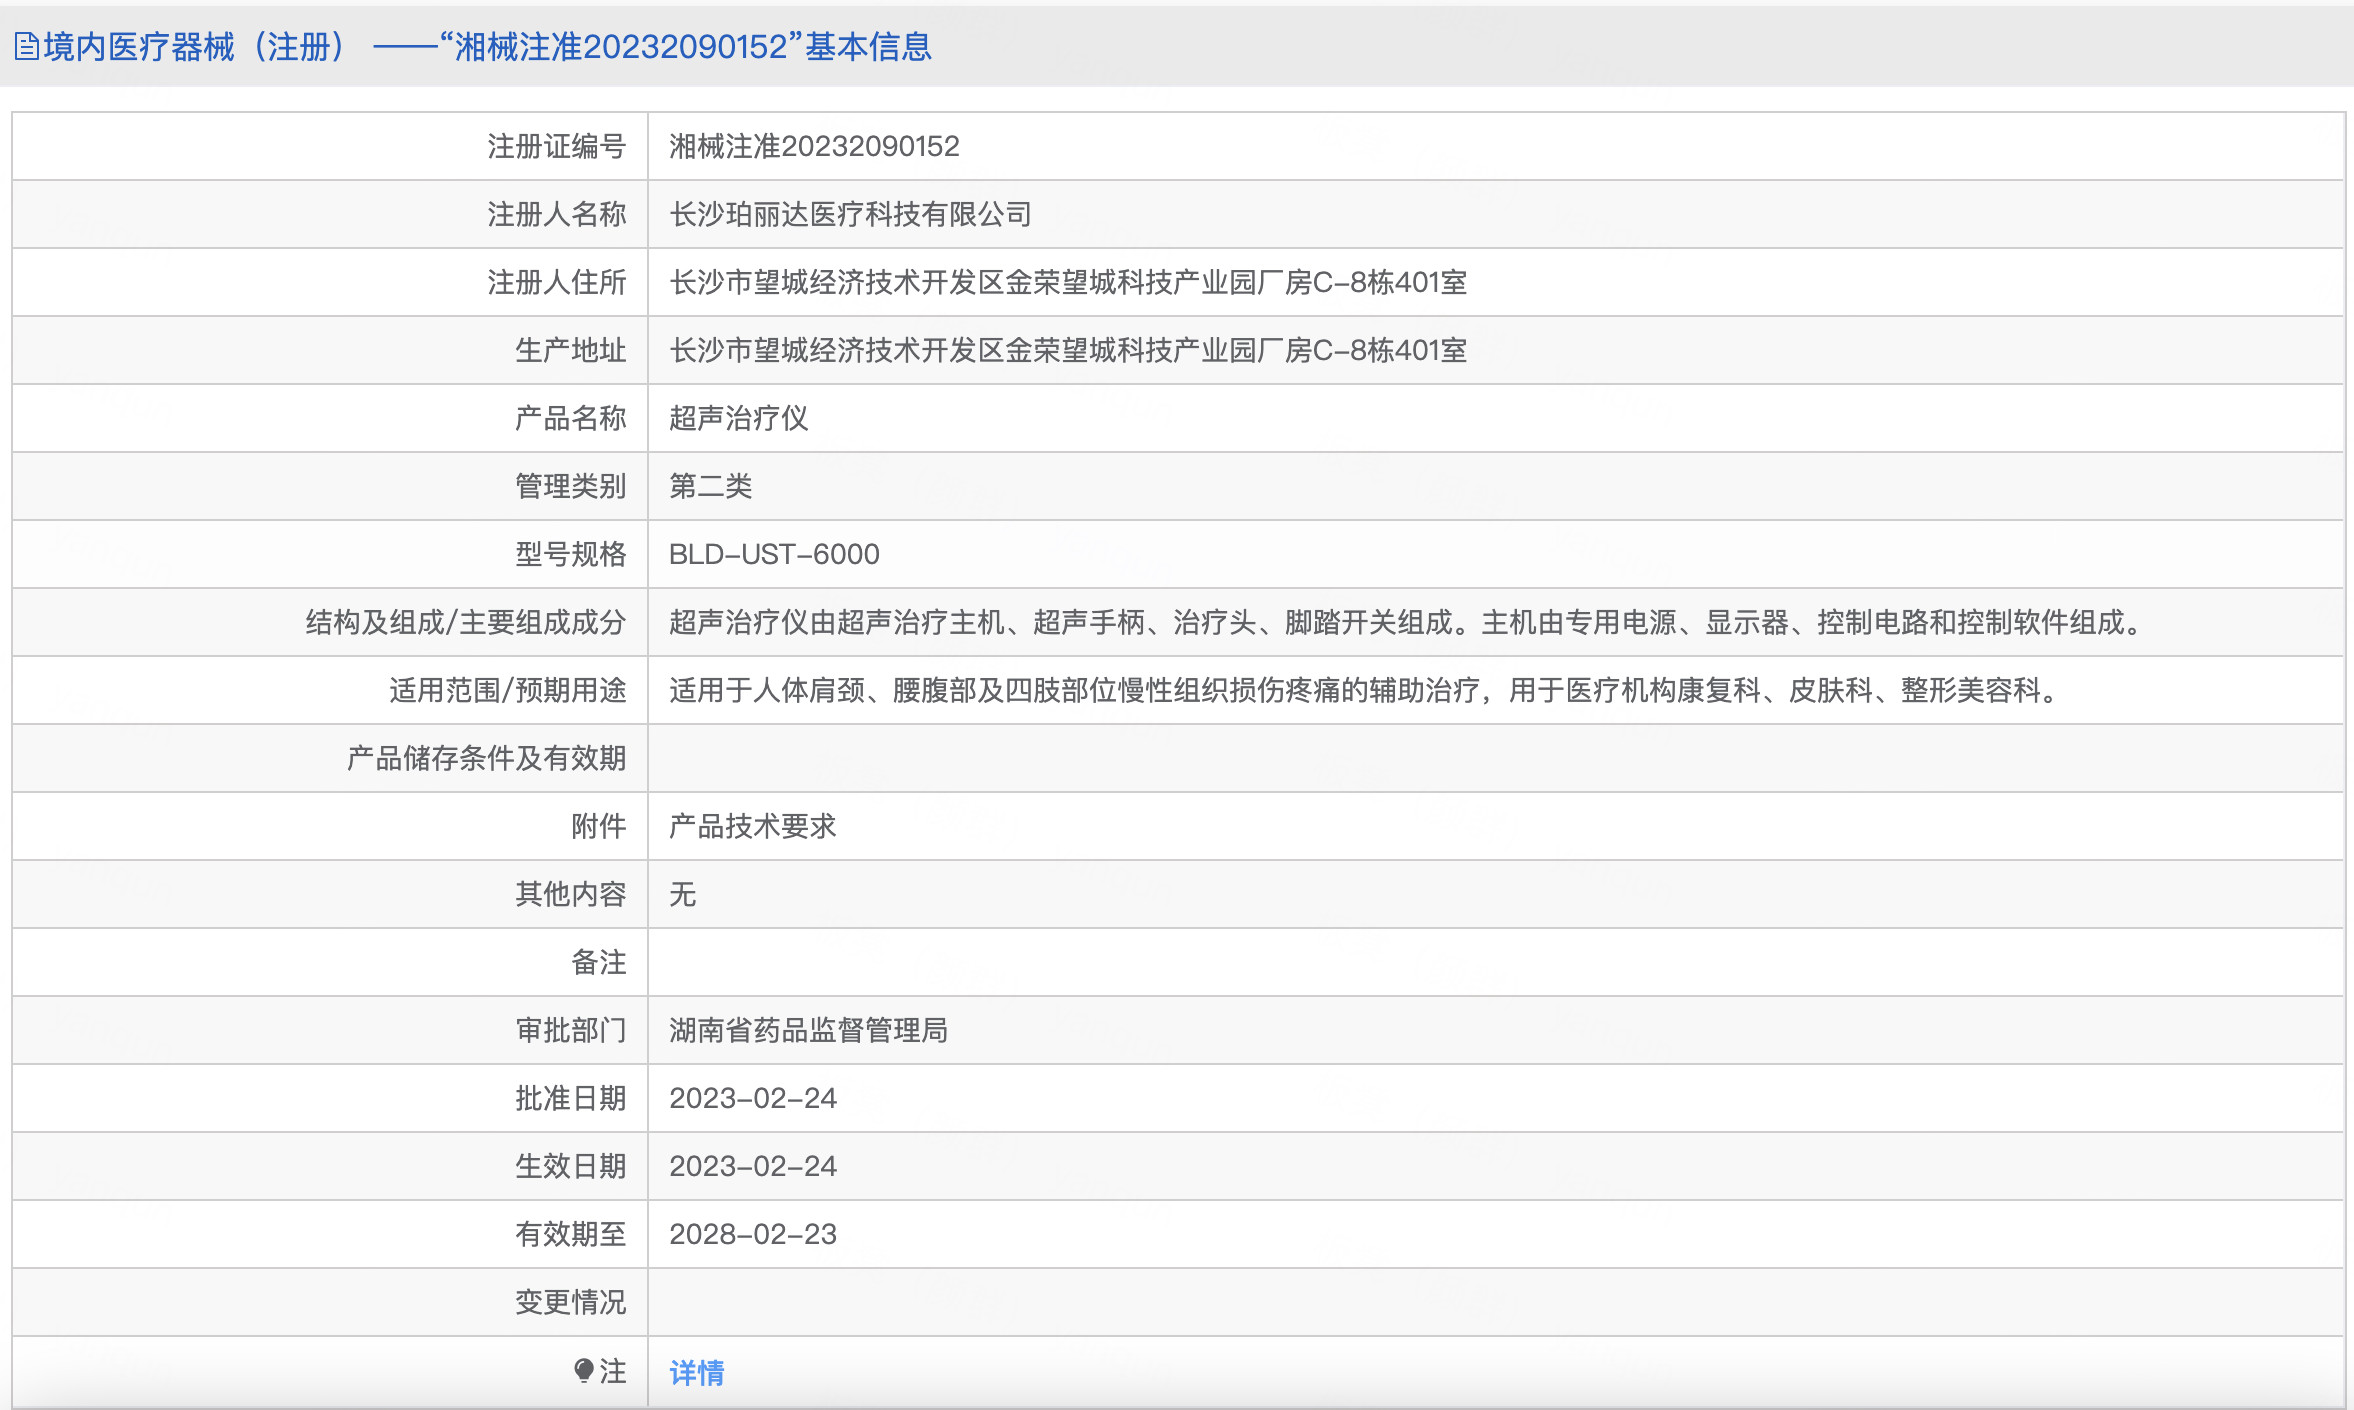
Task: Click the 产品名称 label
Action: tap(571, 418)
